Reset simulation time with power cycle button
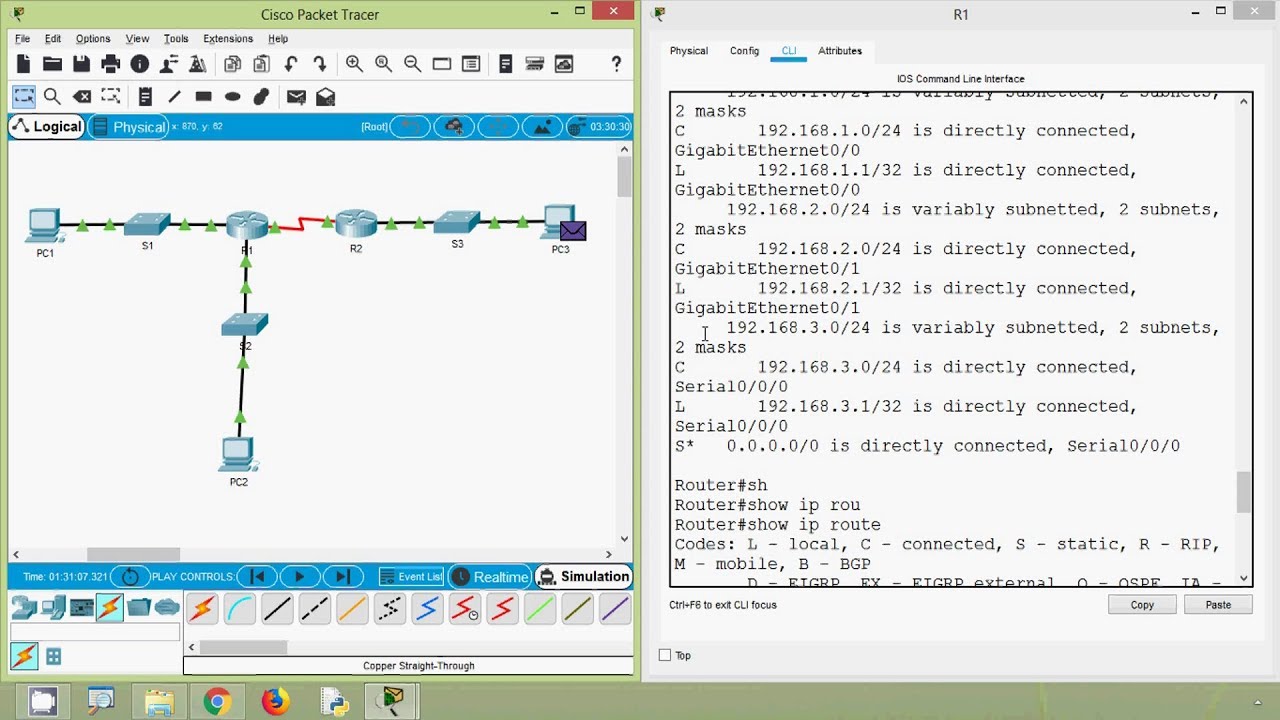This screenshot has width=1280, height=720. click(x=130, y=577)
